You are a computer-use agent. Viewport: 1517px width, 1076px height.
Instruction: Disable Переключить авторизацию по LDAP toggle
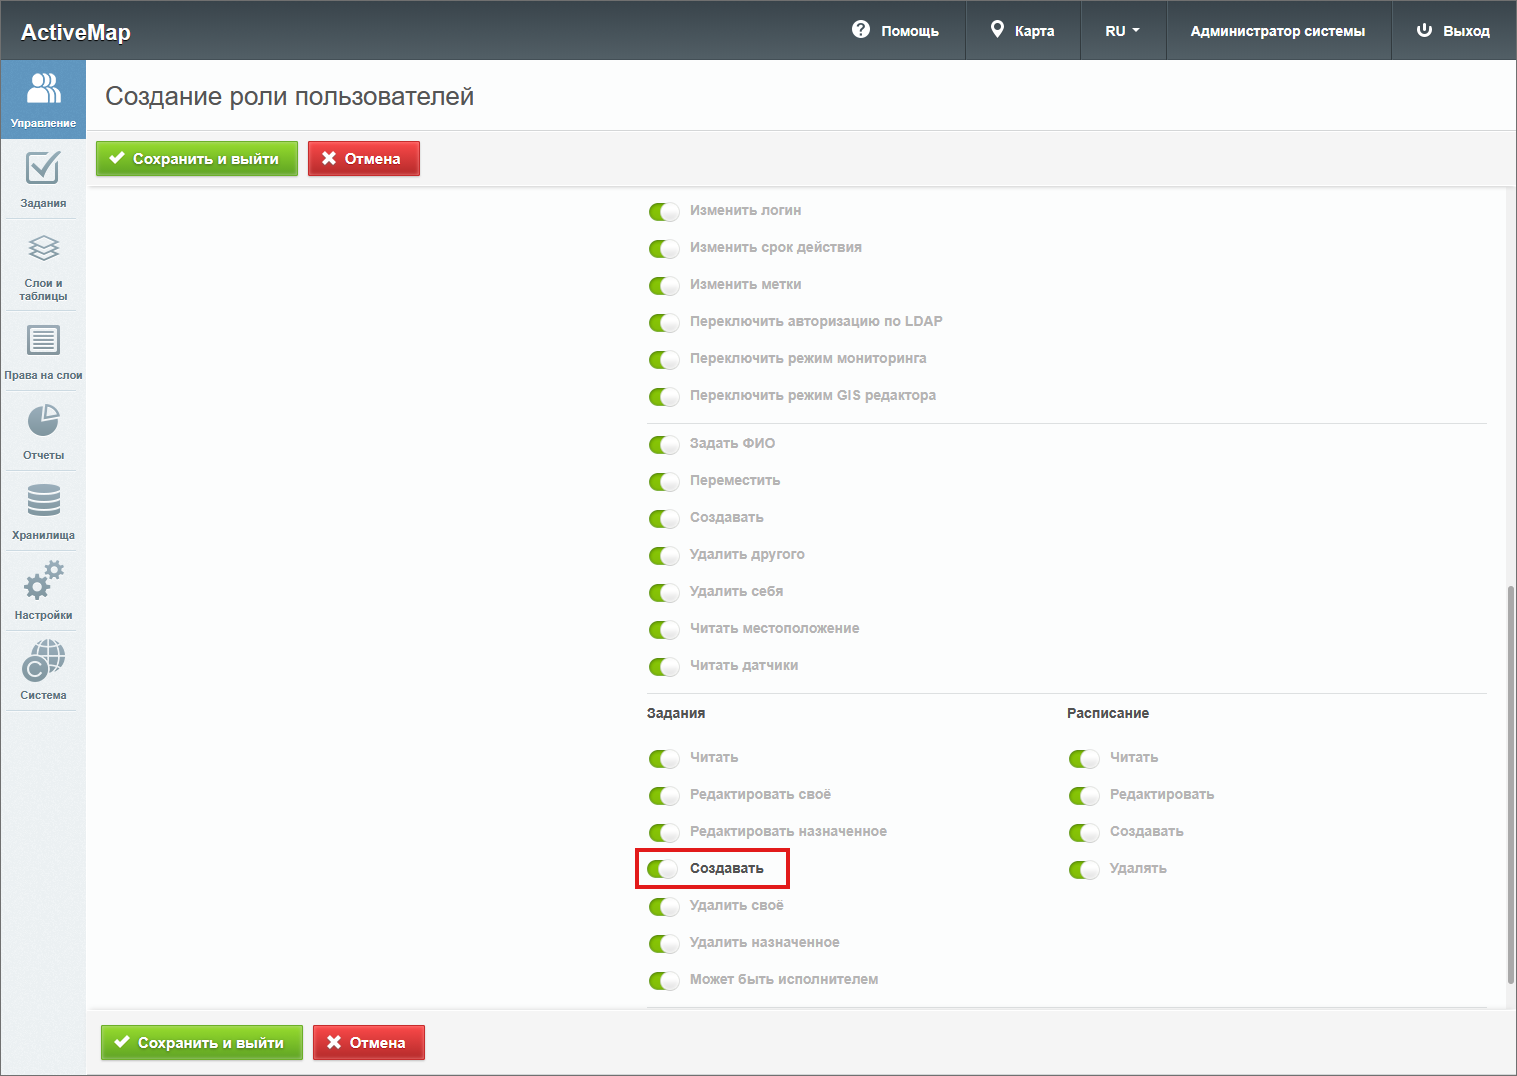664,322
